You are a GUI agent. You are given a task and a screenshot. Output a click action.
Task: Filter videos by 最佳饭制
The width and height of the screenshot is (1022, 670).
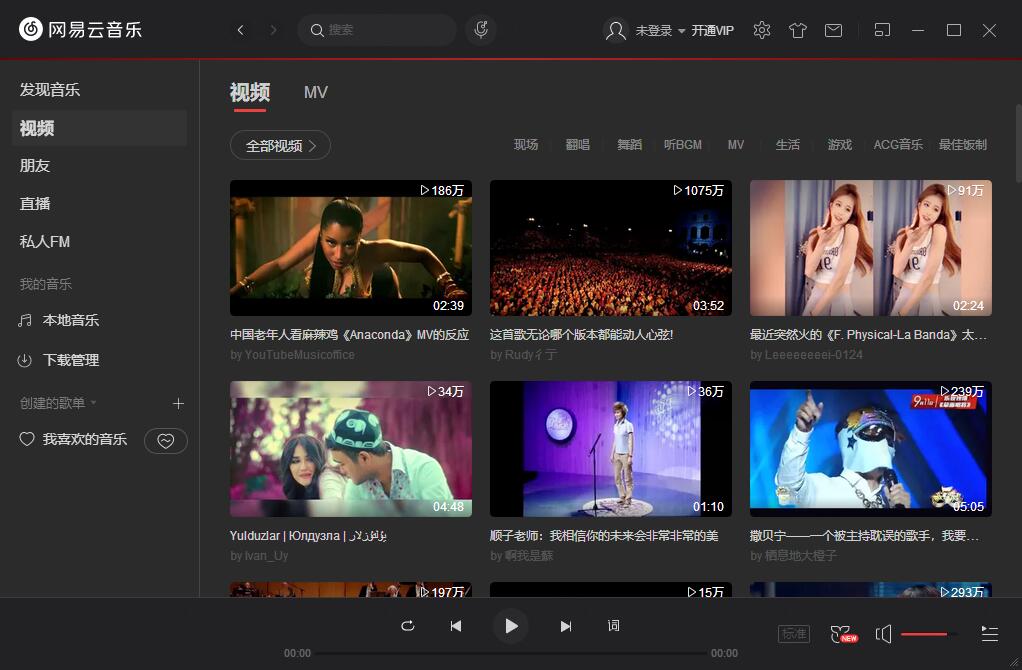click(962, 145)
